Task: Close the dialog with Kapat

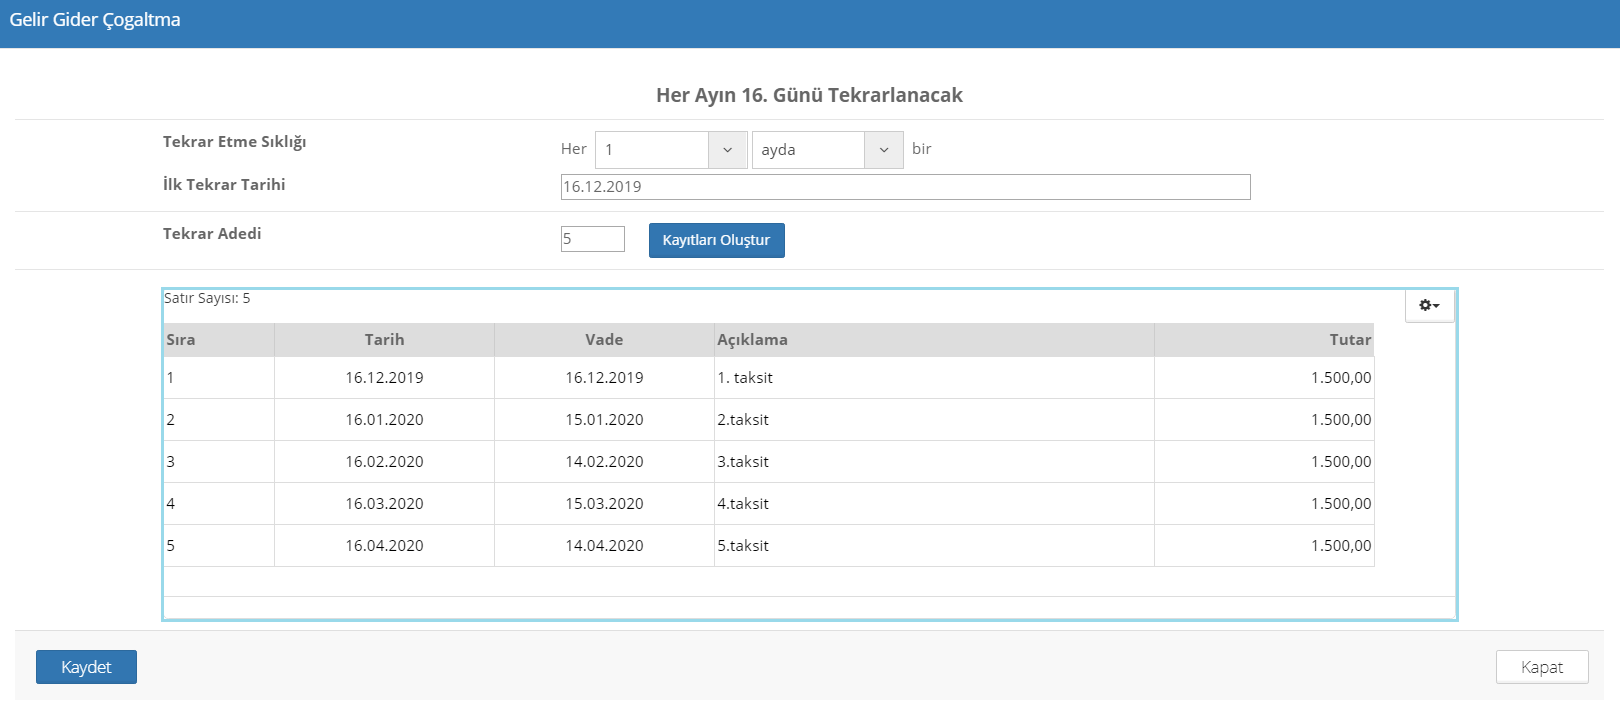Action: point(1541,667)
